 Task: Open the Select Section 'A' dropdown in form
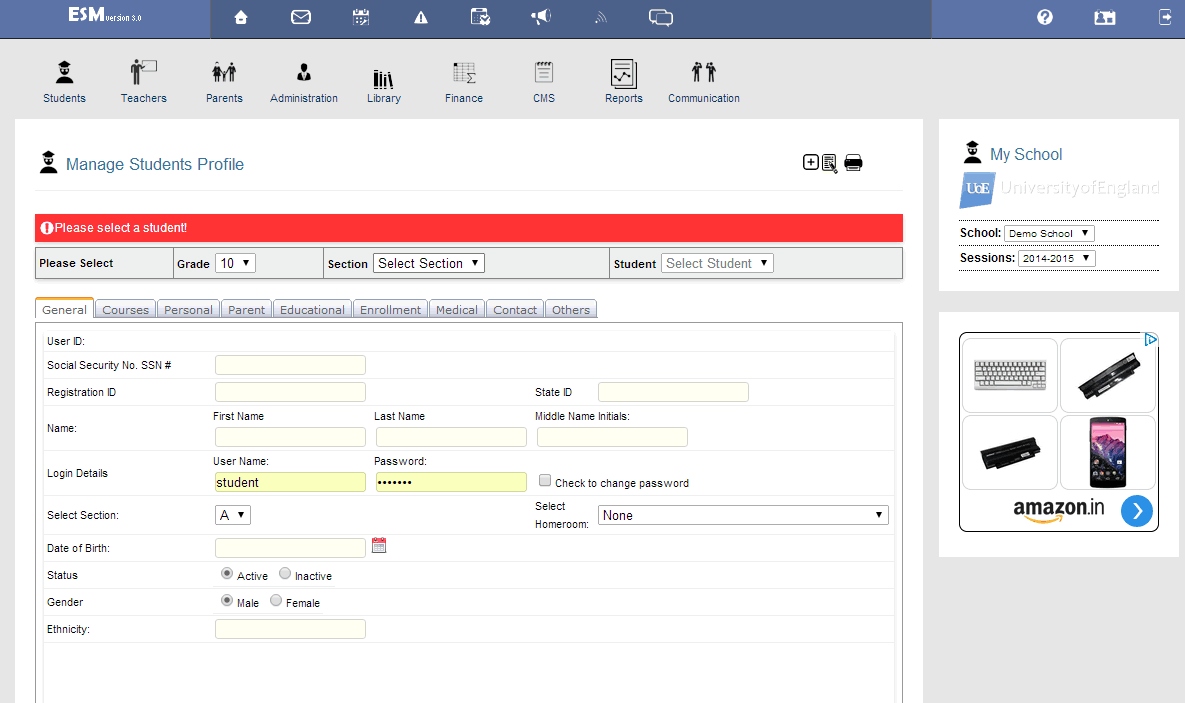point(233,516)
